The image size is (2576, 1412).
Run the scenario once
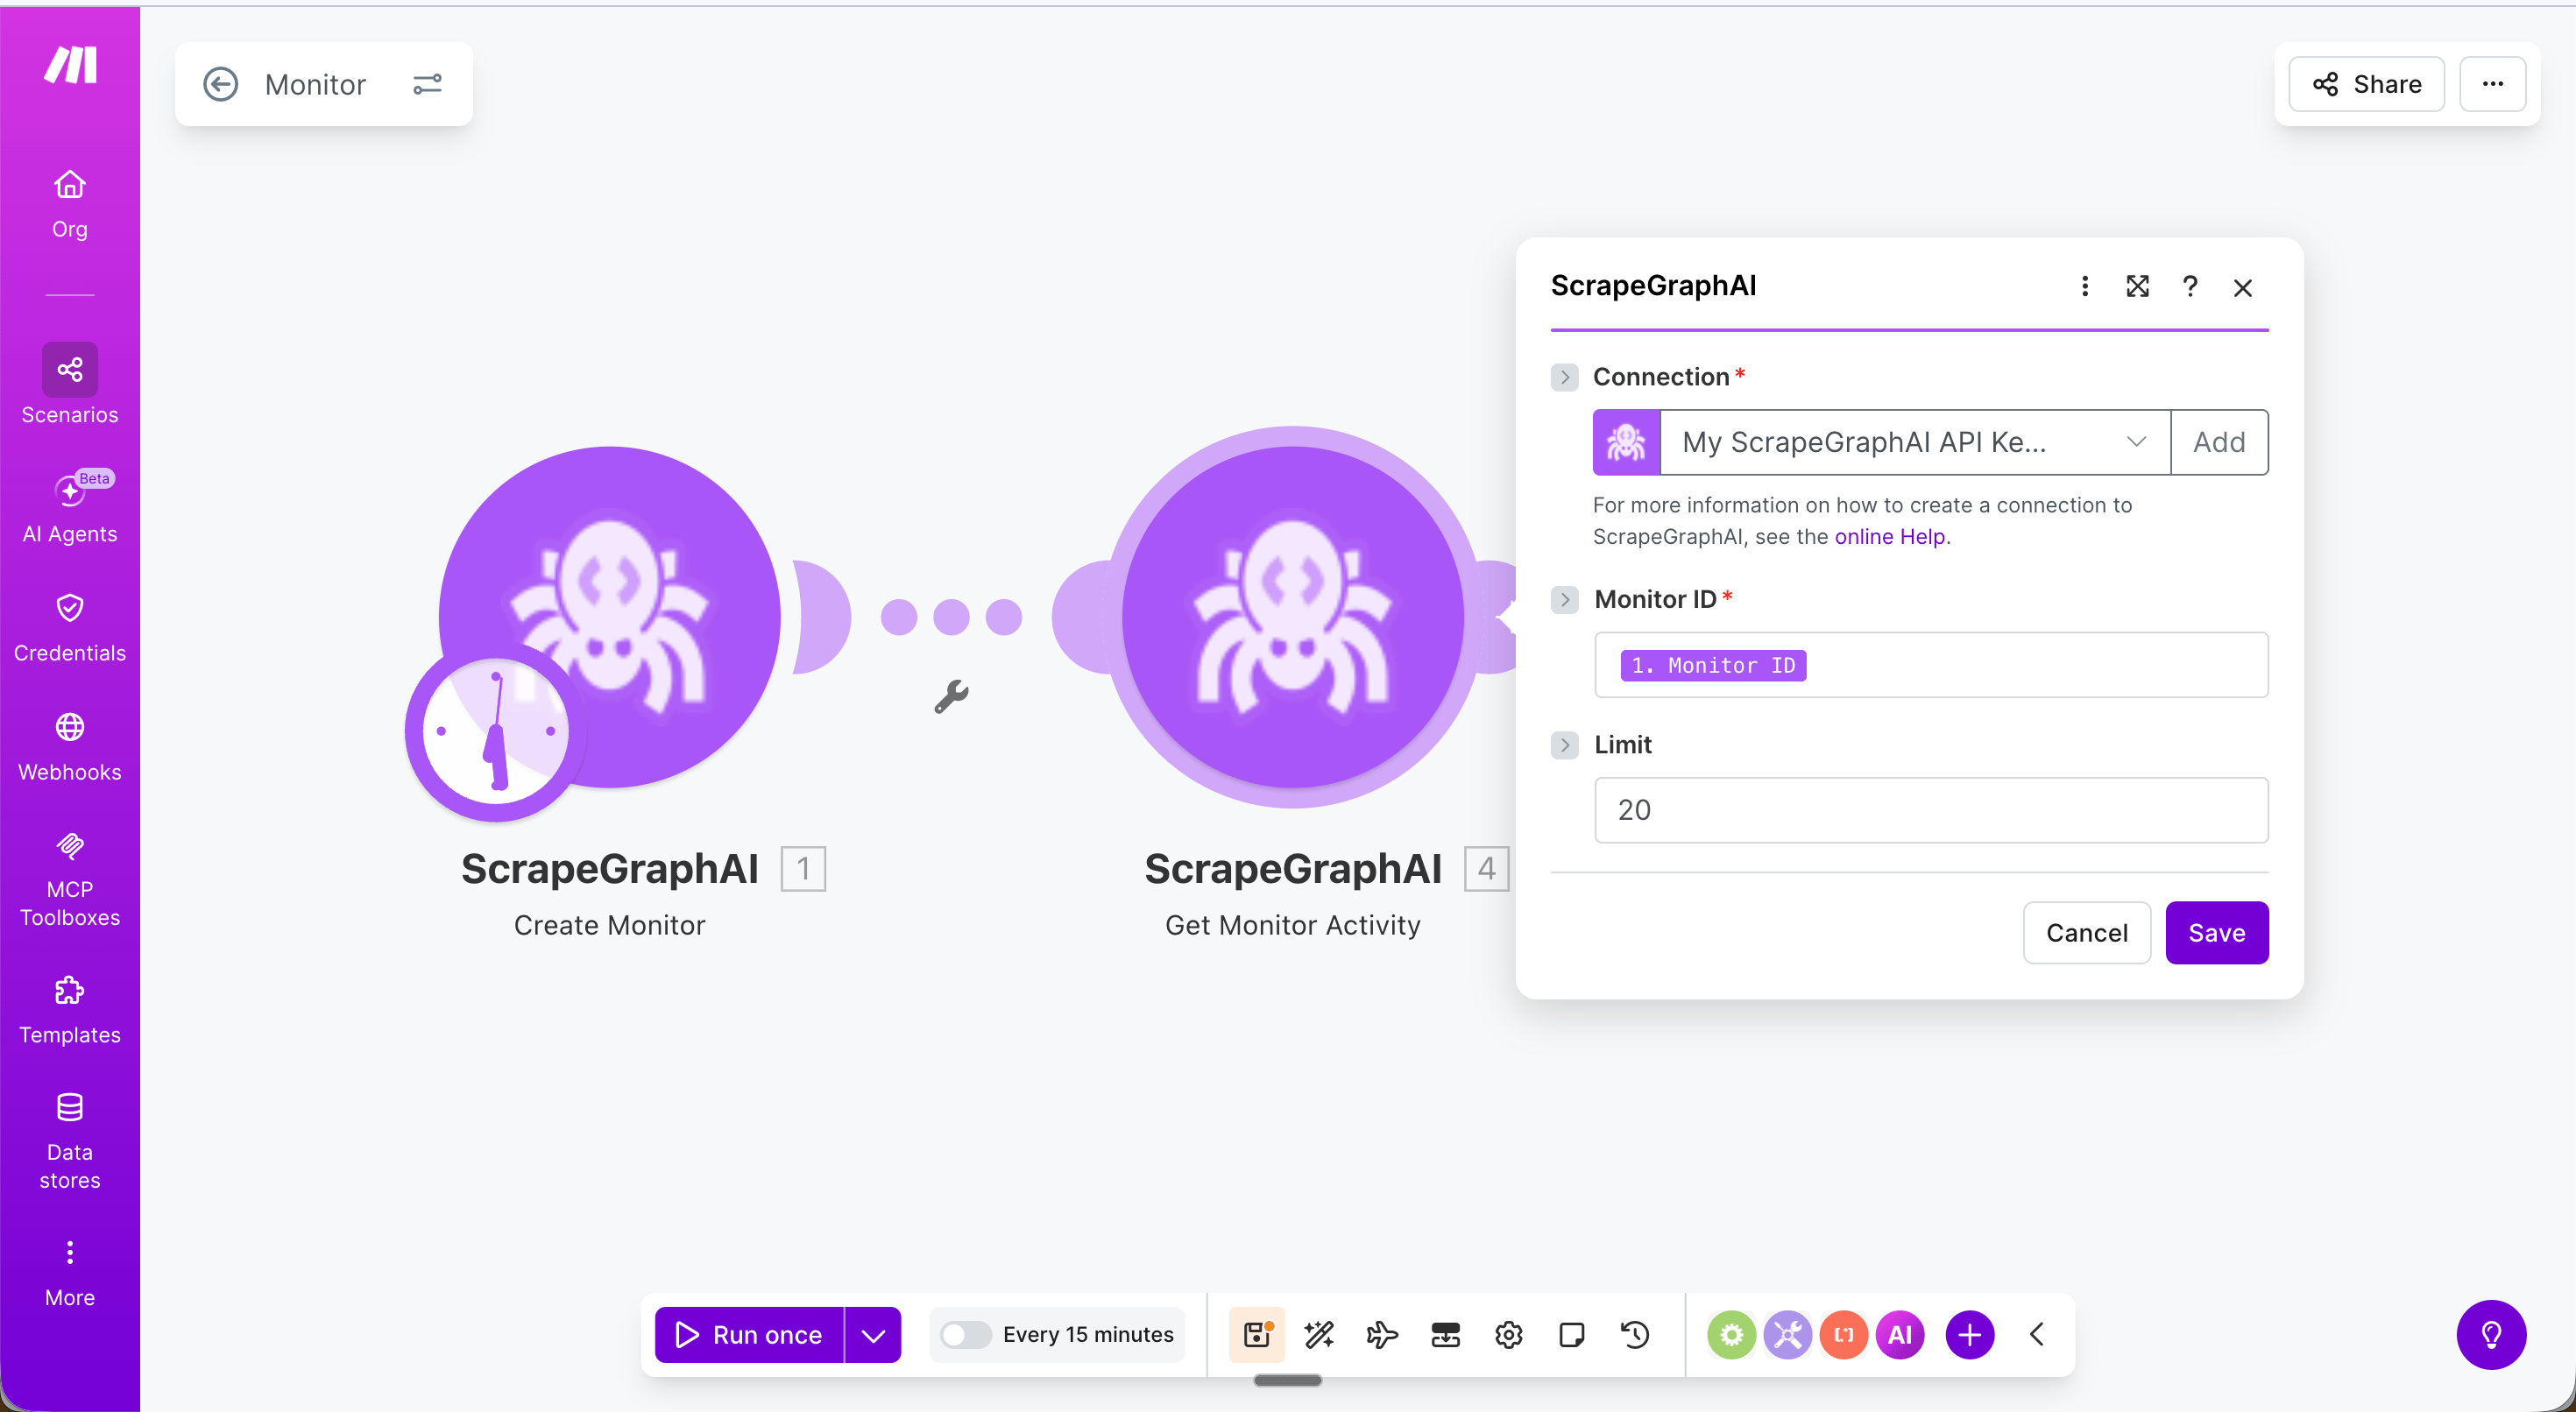749,1334
